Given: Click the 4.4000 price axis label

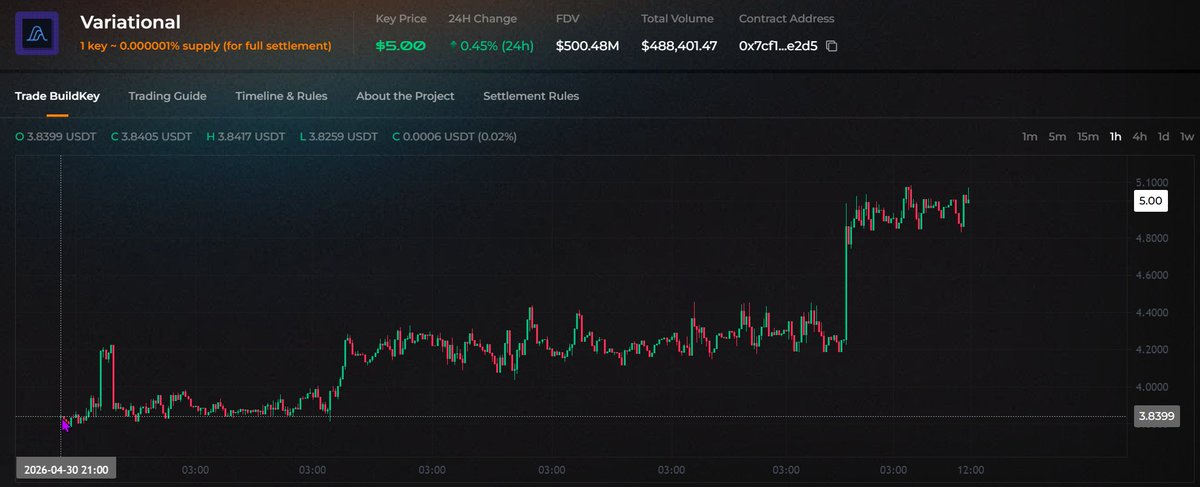Looking at the screenshot, I should point(1153,312).
